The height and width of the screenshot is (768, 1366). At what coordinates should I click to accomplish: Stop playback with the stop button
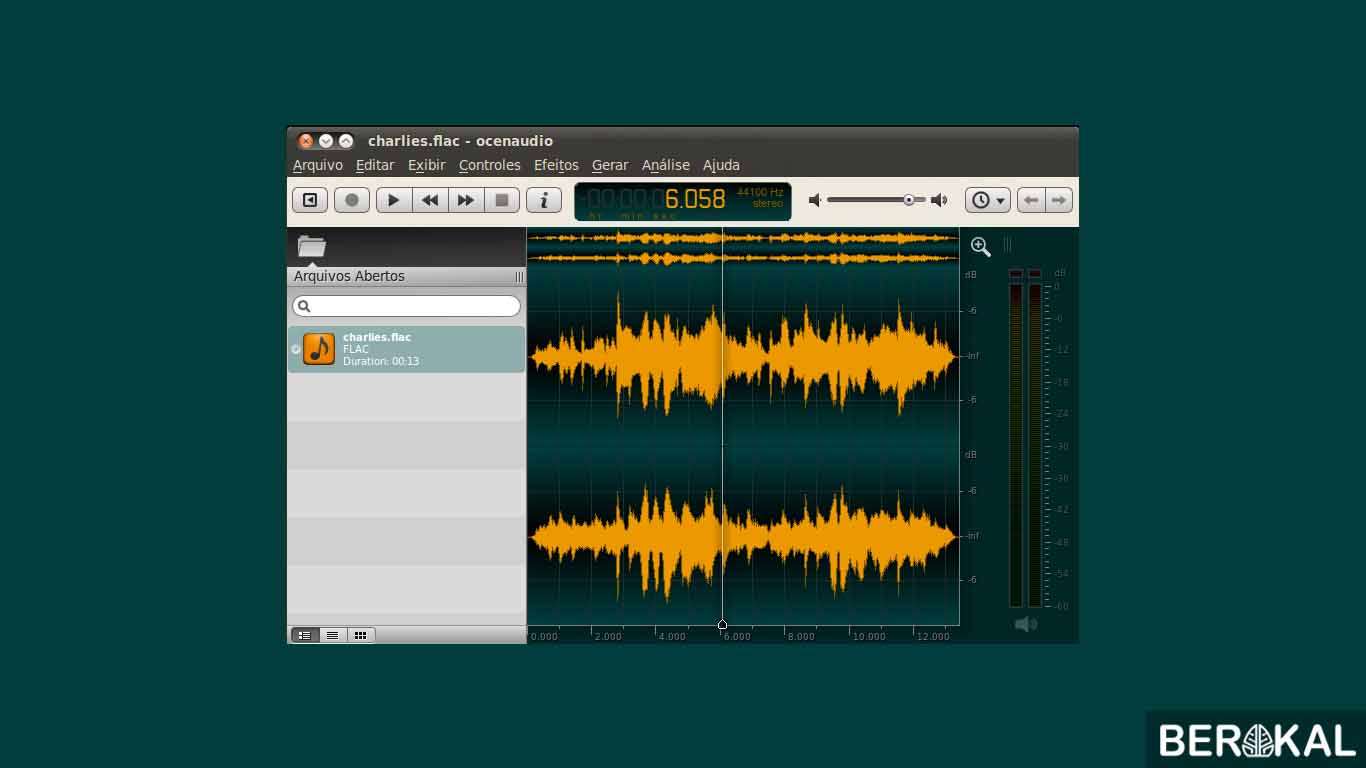pyautogui.click(x=502, y=200)
